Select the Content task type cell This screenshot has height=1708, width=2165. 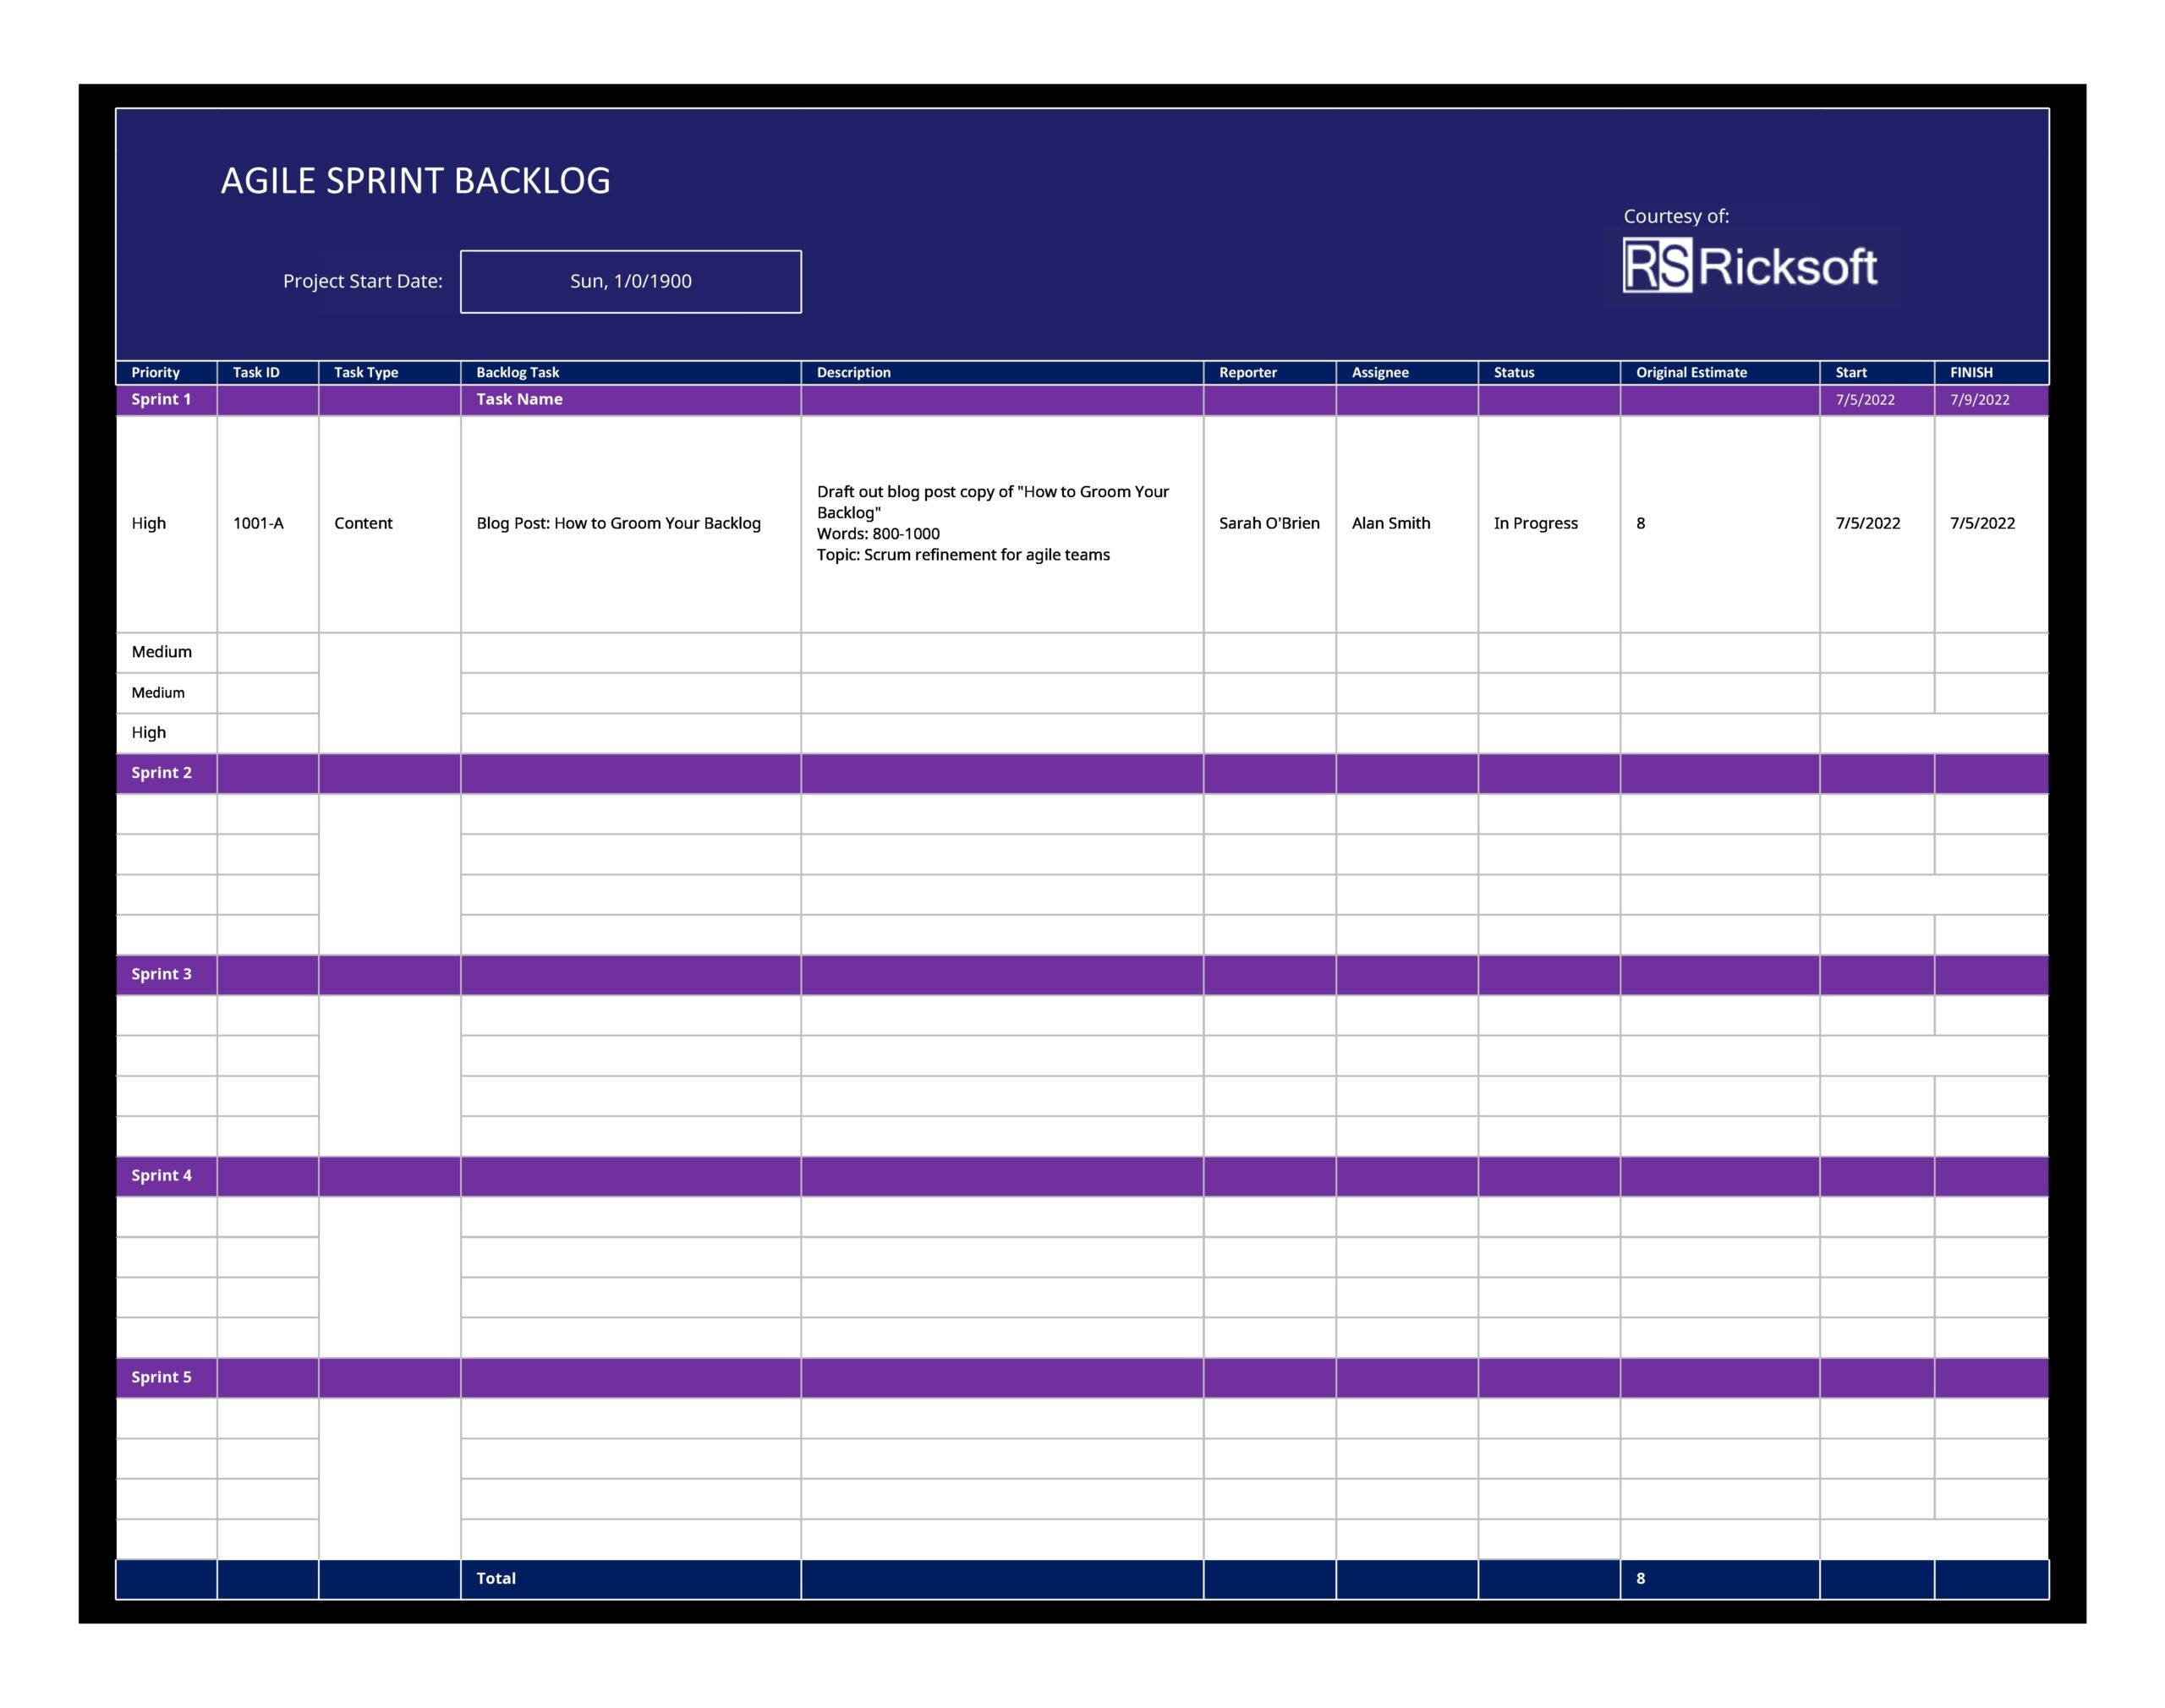363,523
